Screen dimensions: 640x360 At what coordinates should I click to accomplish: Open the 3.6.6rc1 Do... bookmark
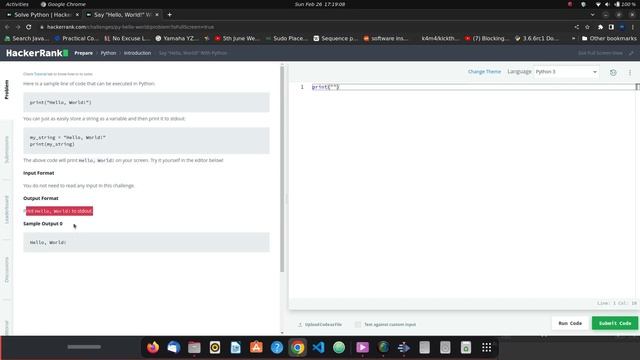click(537, 38)
